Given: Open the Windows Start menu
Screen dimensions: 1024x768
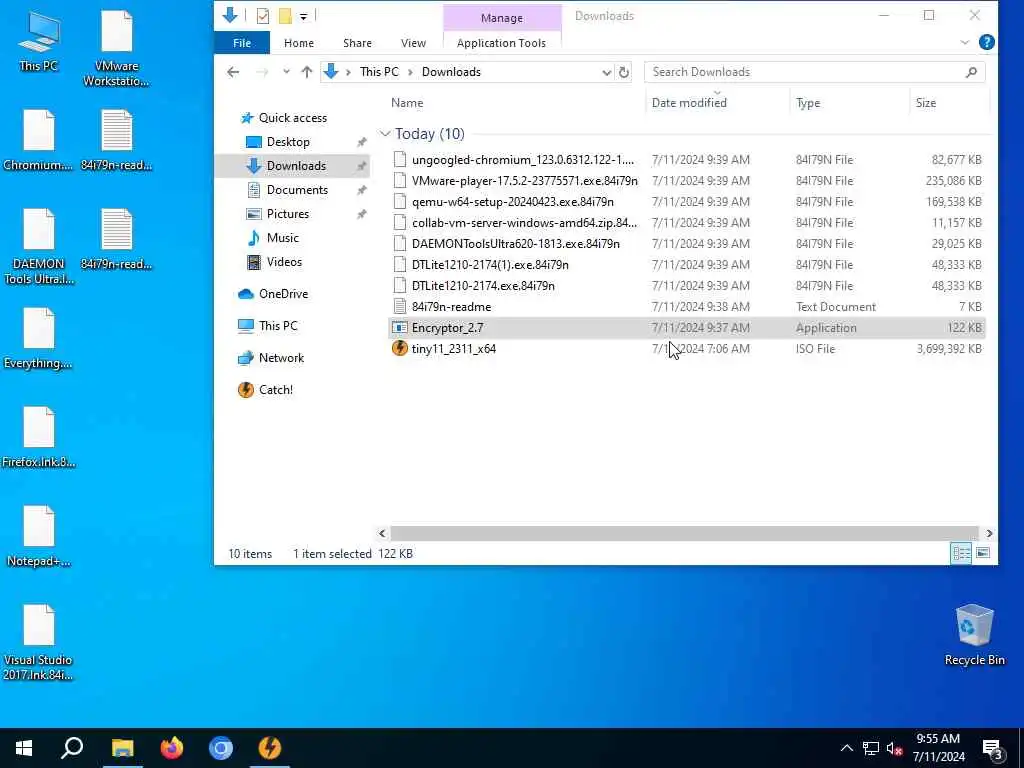Looking at the screenshot, I should click(x=24, y=748).
